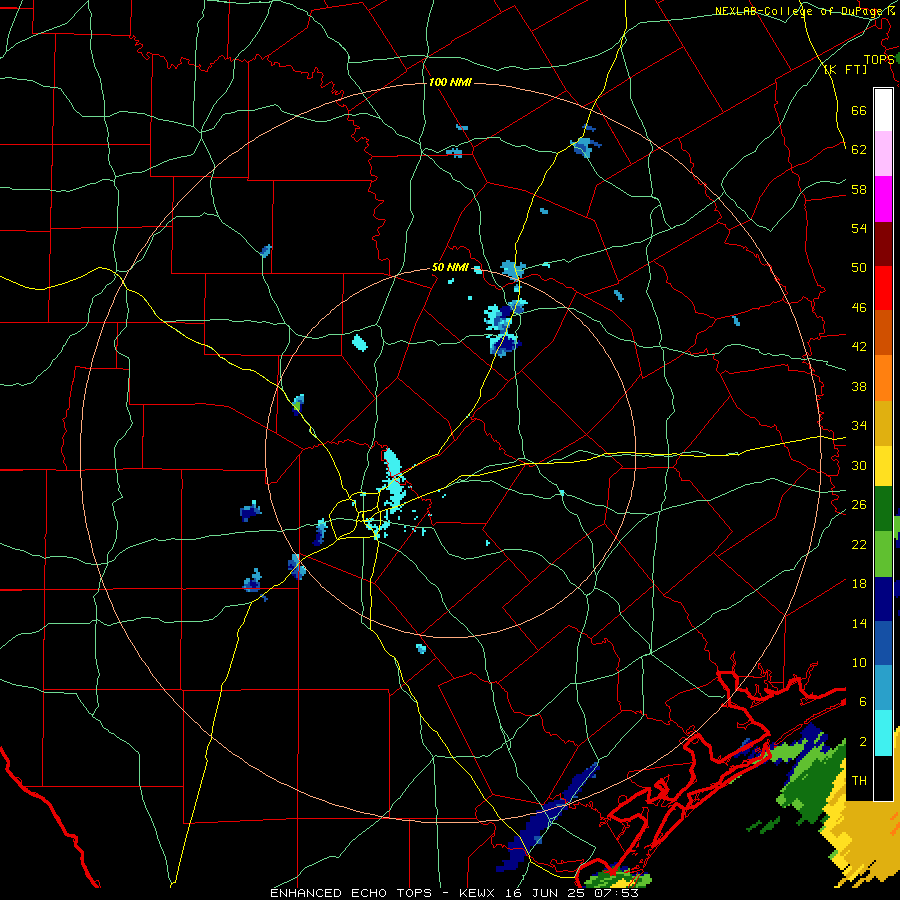The image size is (900, 900).
Task: Click the medium blue legend swatch
Action: click(x=883, y=643)
